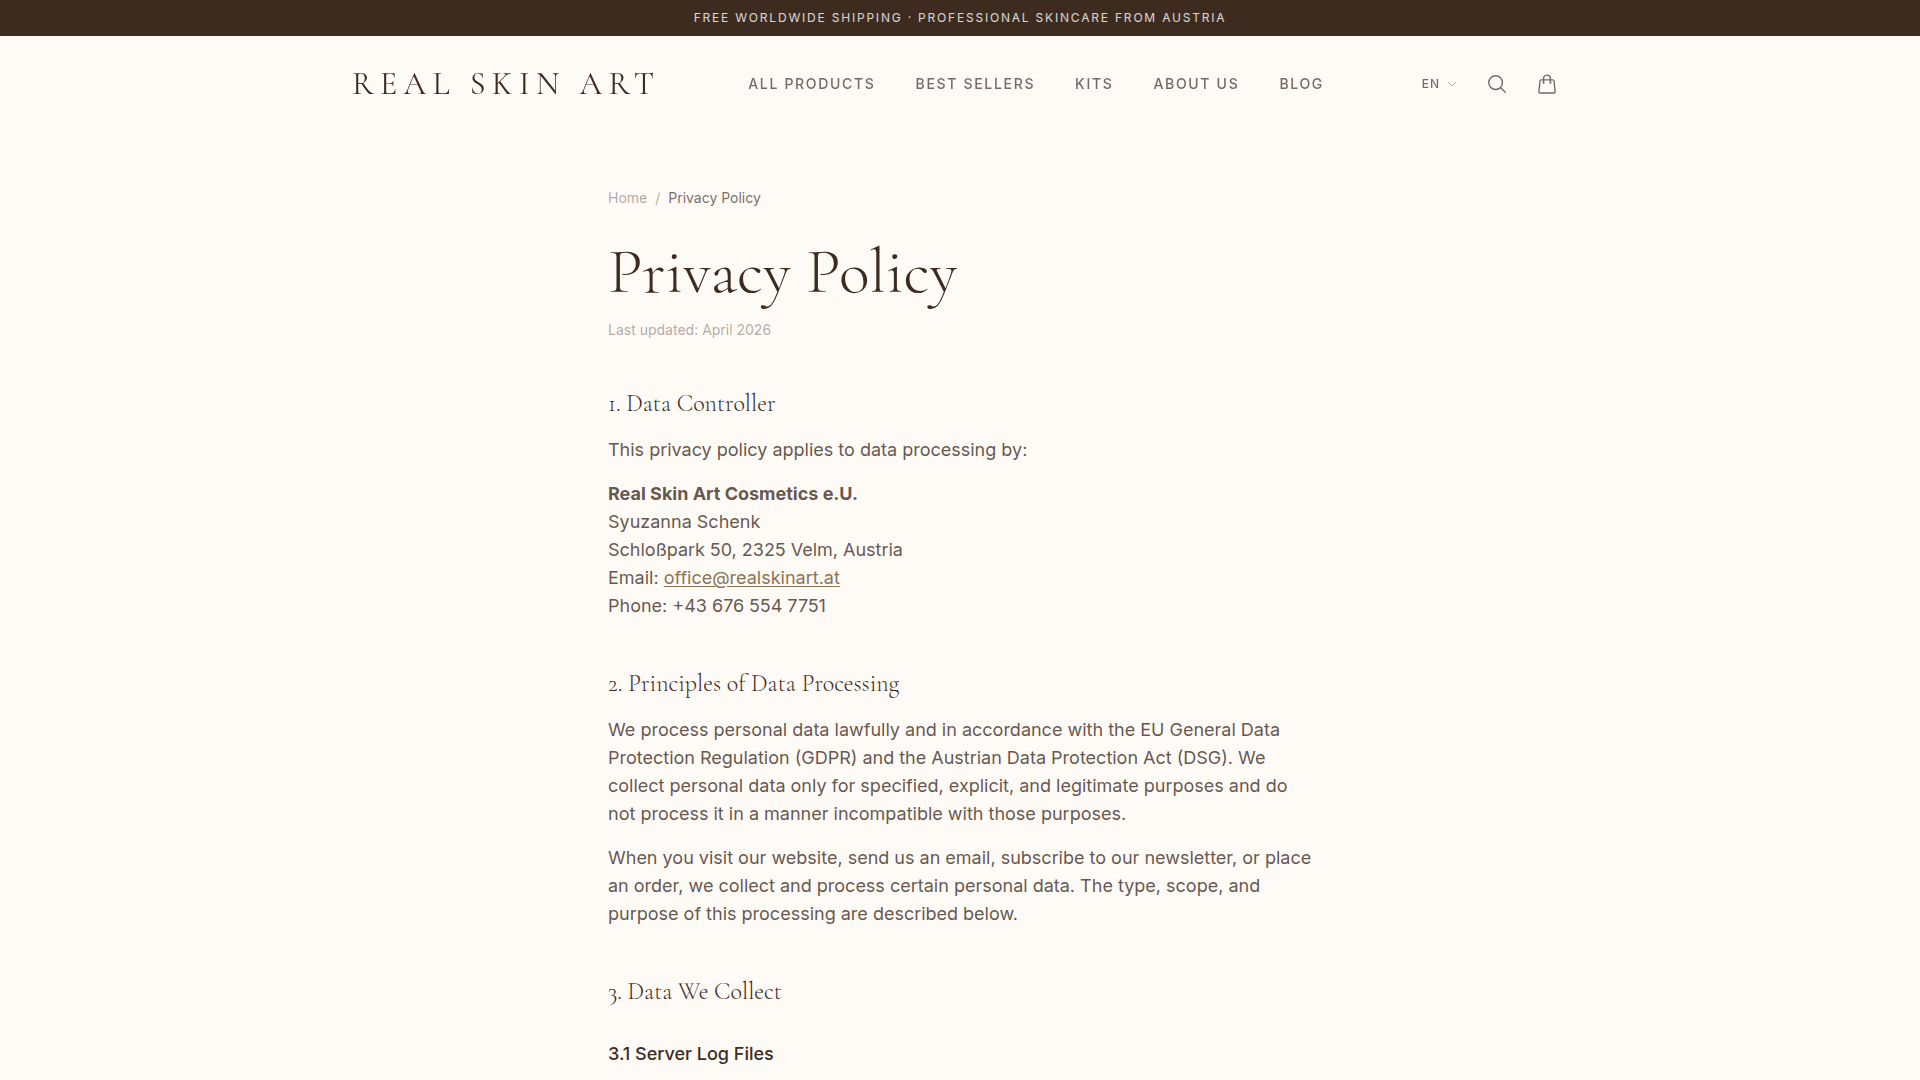Click the large Privacy Policy page title
Viewport: 1920px width, 1080px height.
click(782, 273)
